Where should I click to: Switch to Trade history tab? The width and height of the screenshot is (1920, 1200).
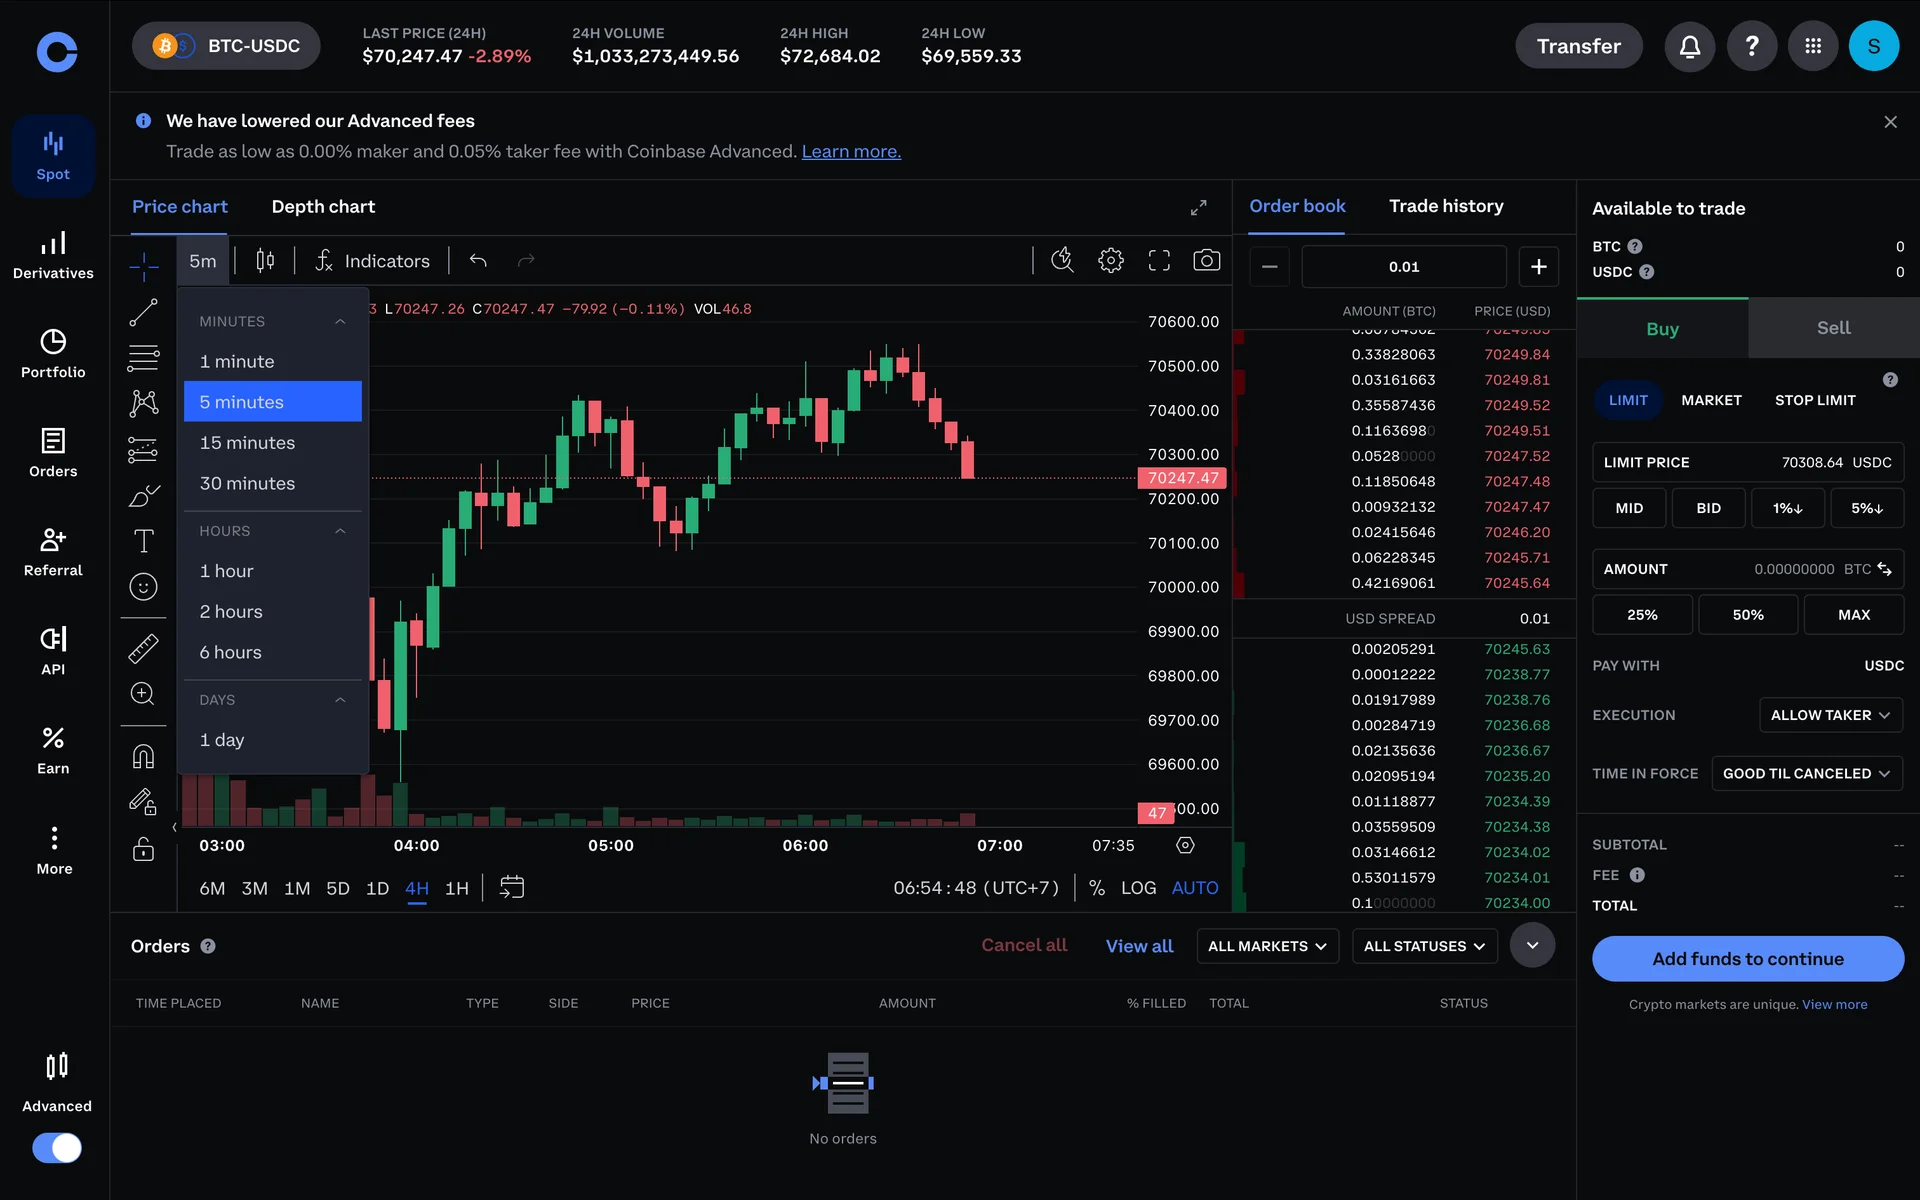point(1446,206)
